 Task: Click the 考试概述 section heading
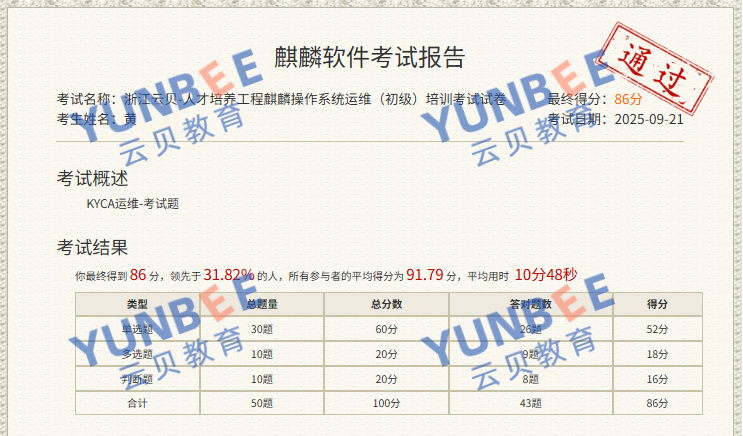[92, 179]
